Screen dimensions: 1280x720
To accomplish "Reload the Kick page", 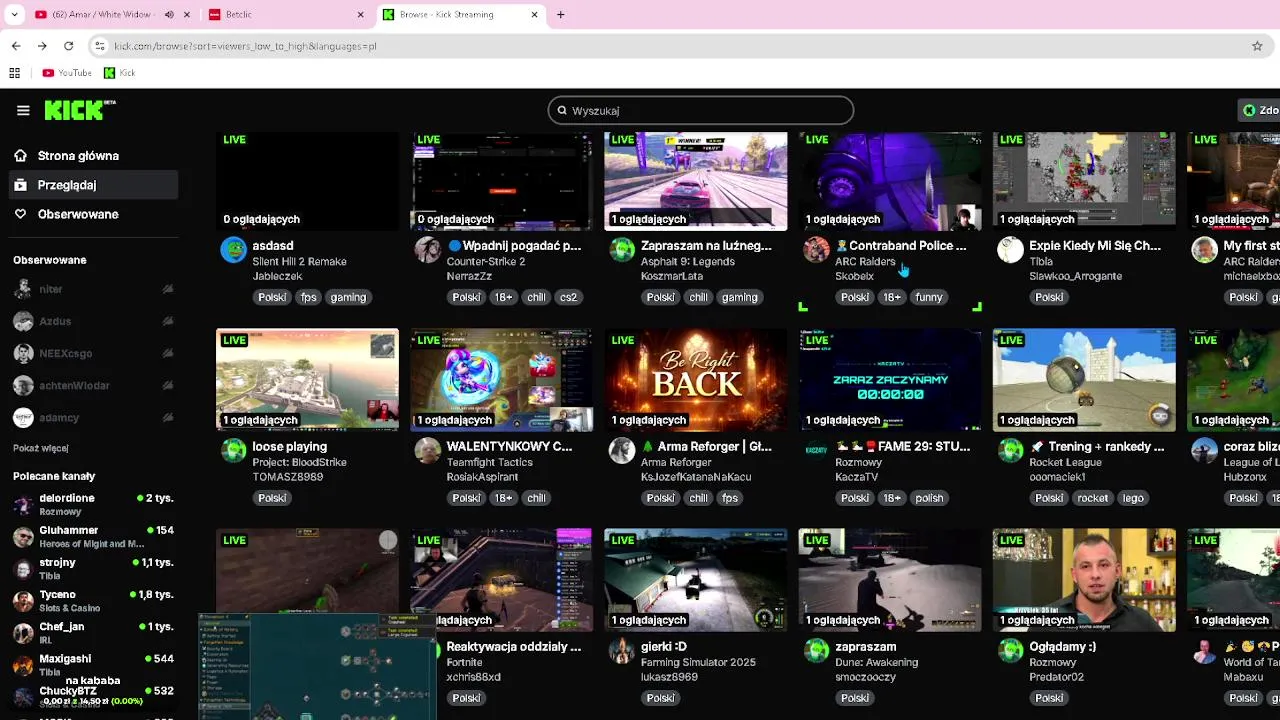I will click(68, 46).
